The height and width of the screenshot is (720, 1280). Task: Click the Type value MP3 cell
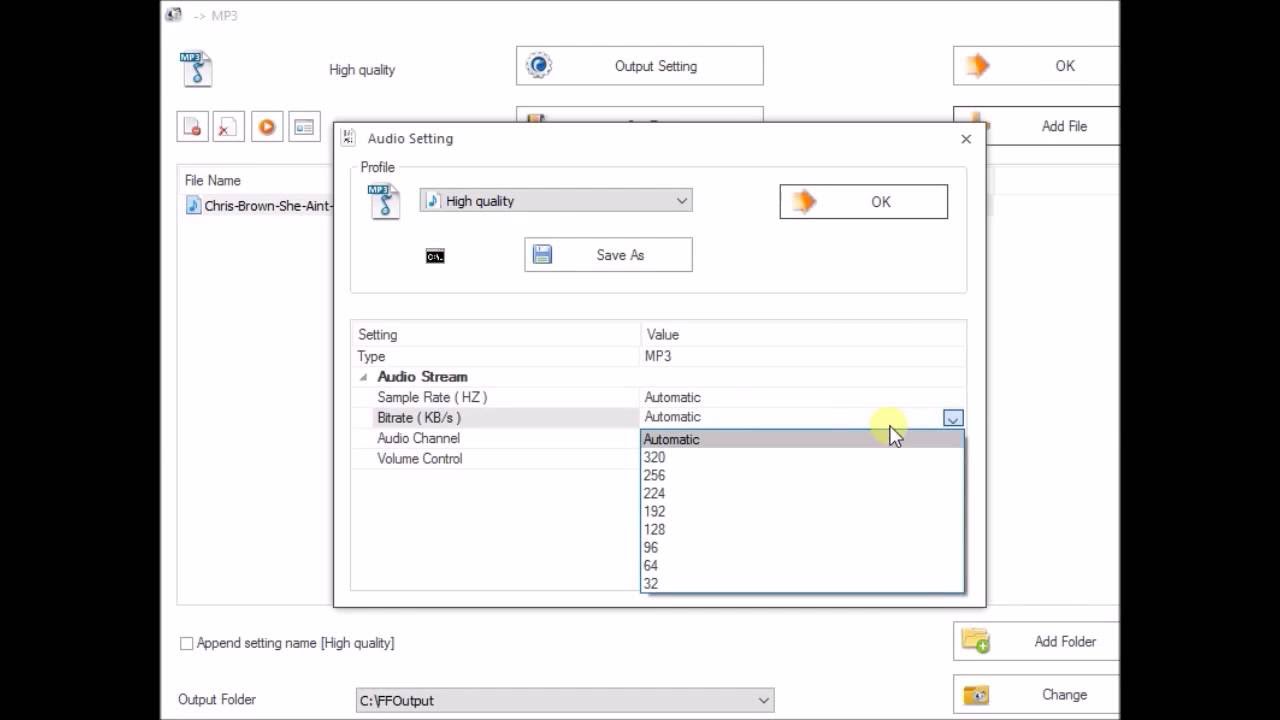click(803, 356)
